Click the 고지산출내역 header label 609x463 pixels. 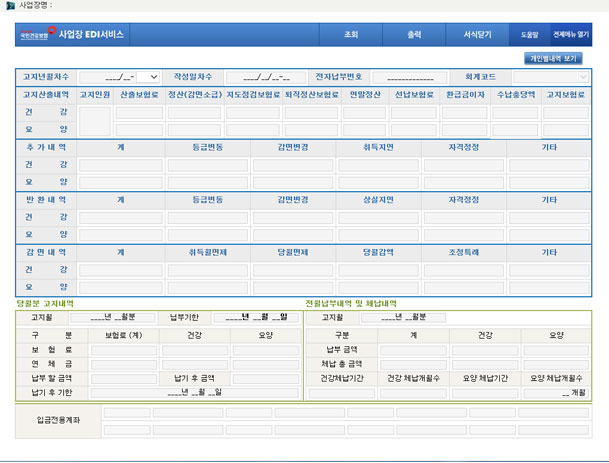click(x=46, y=94)
